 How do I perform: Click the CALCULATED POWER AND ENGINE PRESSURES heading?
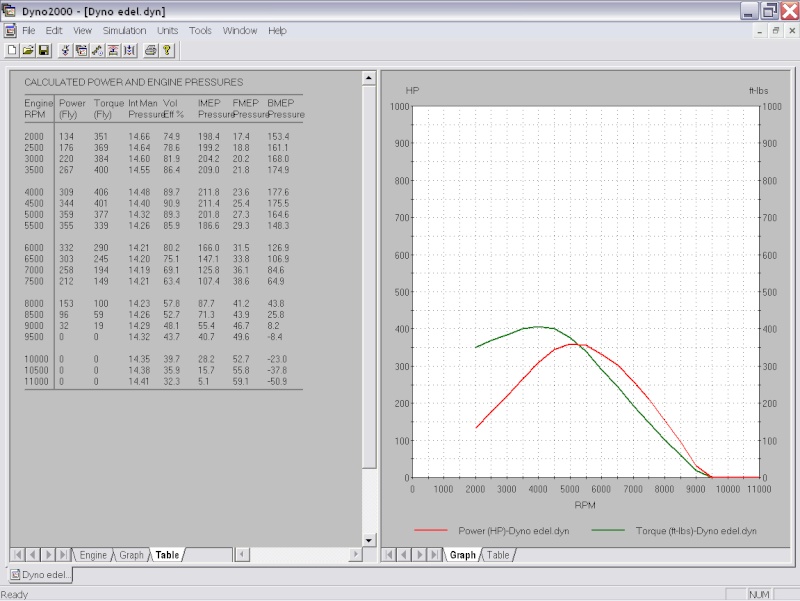pyautogui.click(x=134, y=82)
